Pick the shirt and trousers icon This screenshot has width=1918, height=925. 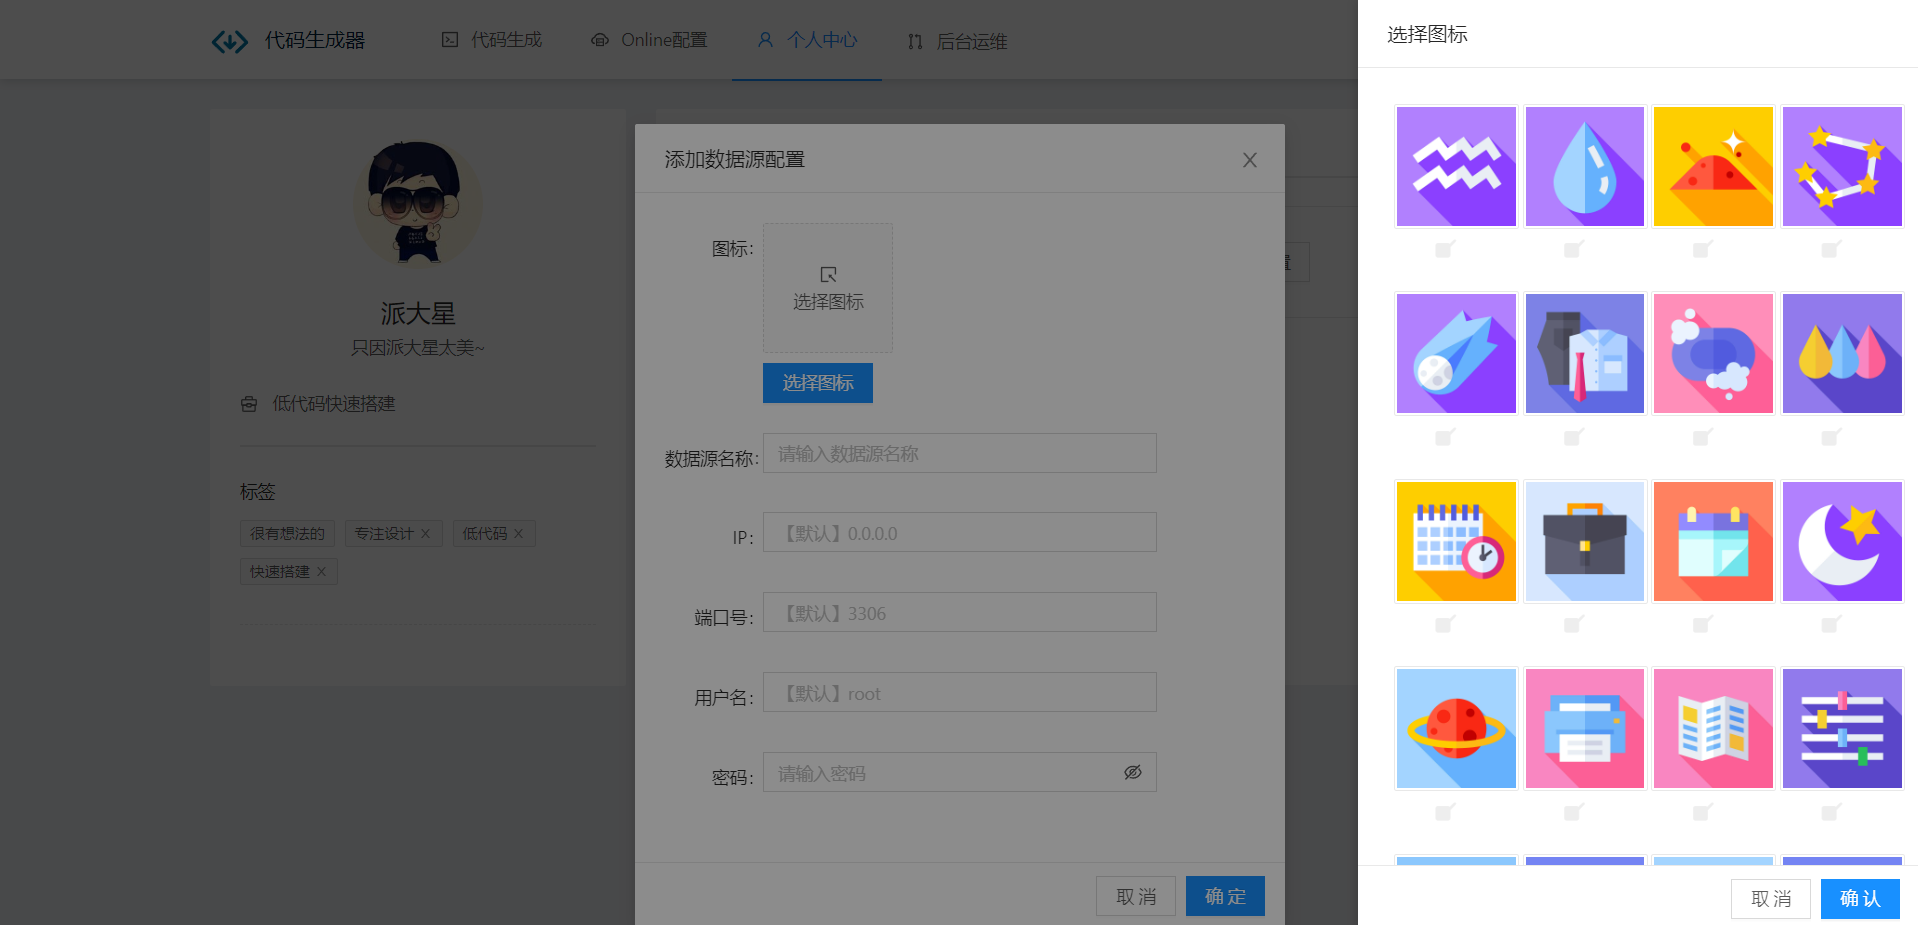click(1585, 354)
